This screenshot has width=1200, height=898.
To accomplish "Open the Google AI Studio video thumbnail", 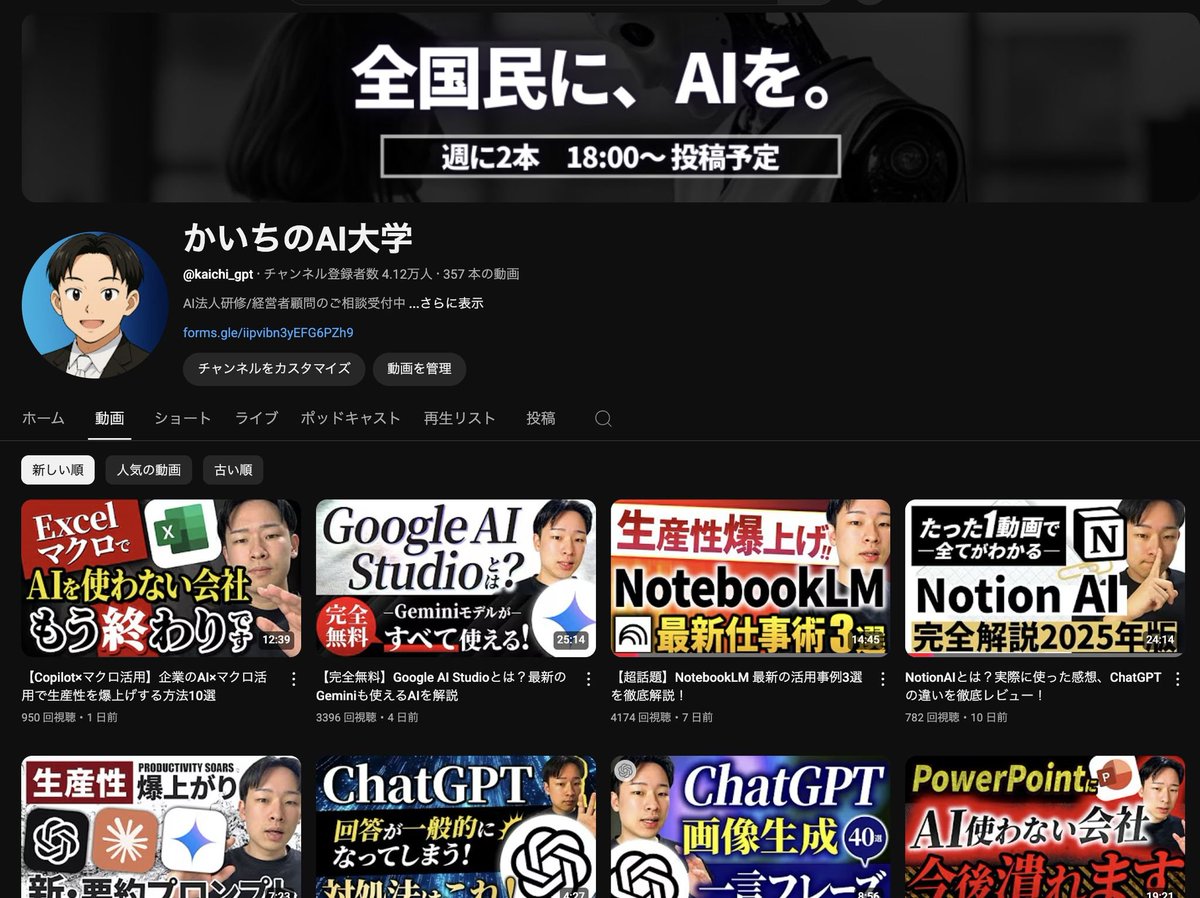I will 456,578.
